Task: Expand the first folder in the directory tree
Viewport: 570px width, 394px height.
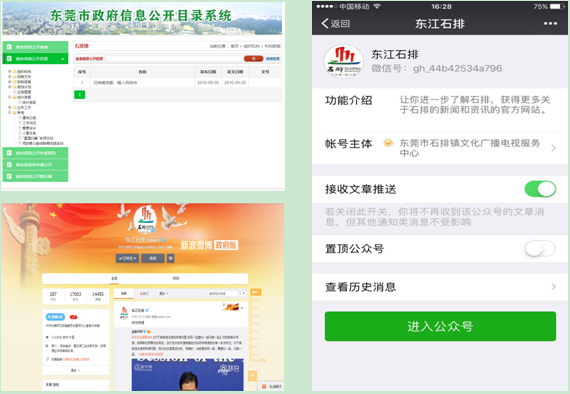Action: click(x=10, y=72)
